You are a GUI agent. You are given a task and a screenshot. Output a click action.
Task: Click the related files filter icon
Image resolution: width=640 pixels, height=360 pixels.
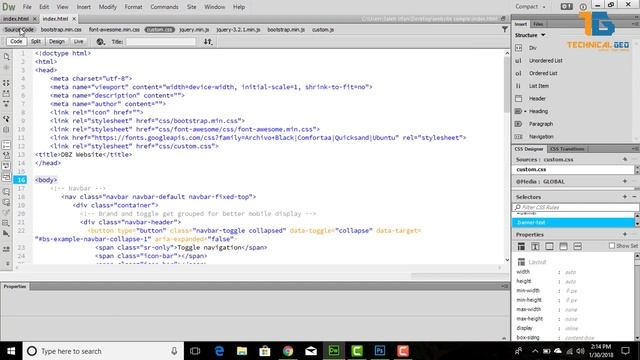[x=505, y=29]
